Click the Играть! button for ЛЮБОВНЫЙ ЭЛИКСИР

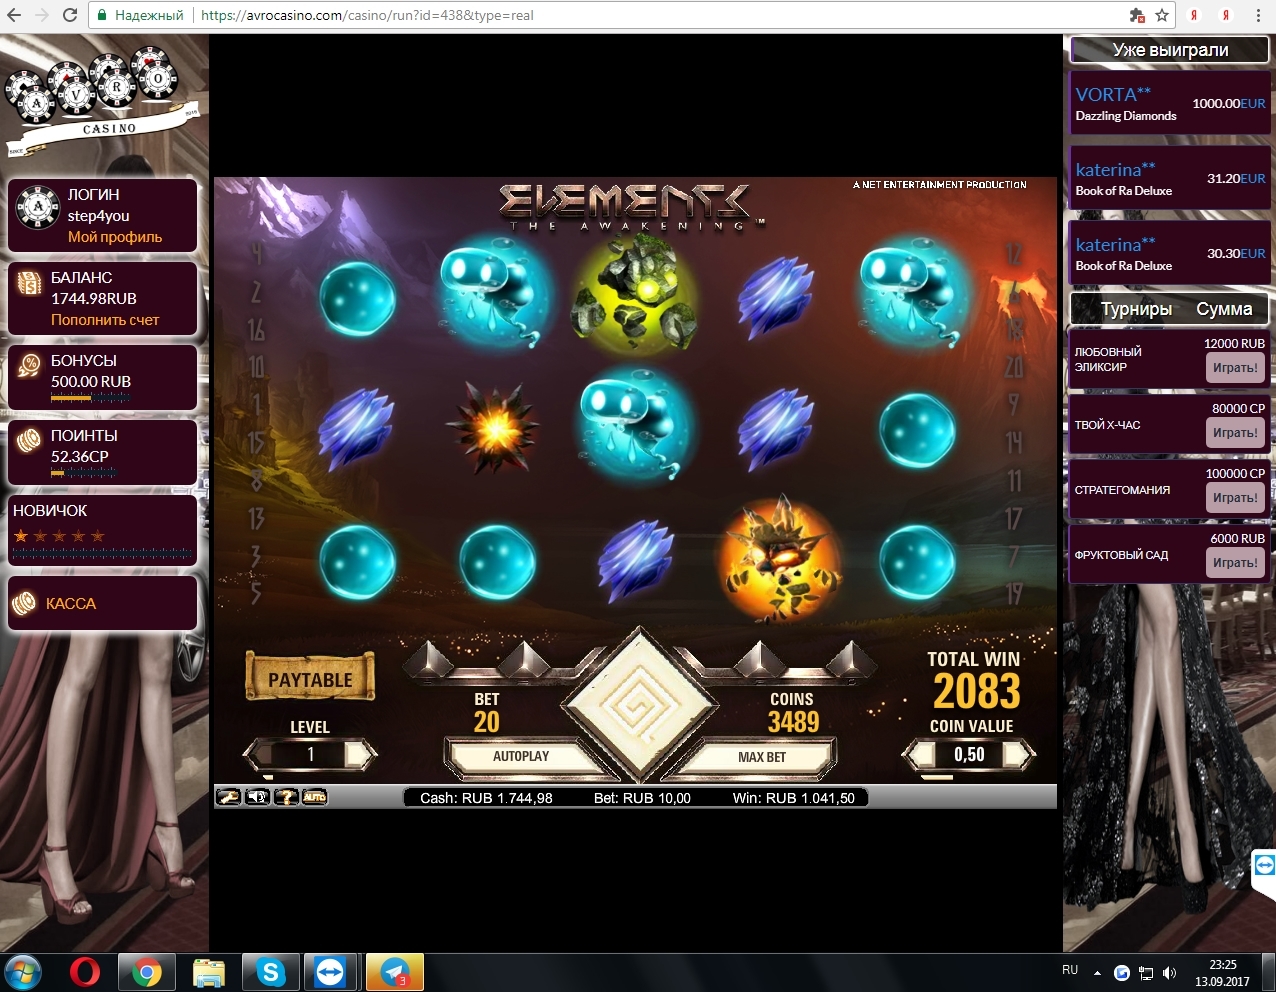coord(1235,368)
